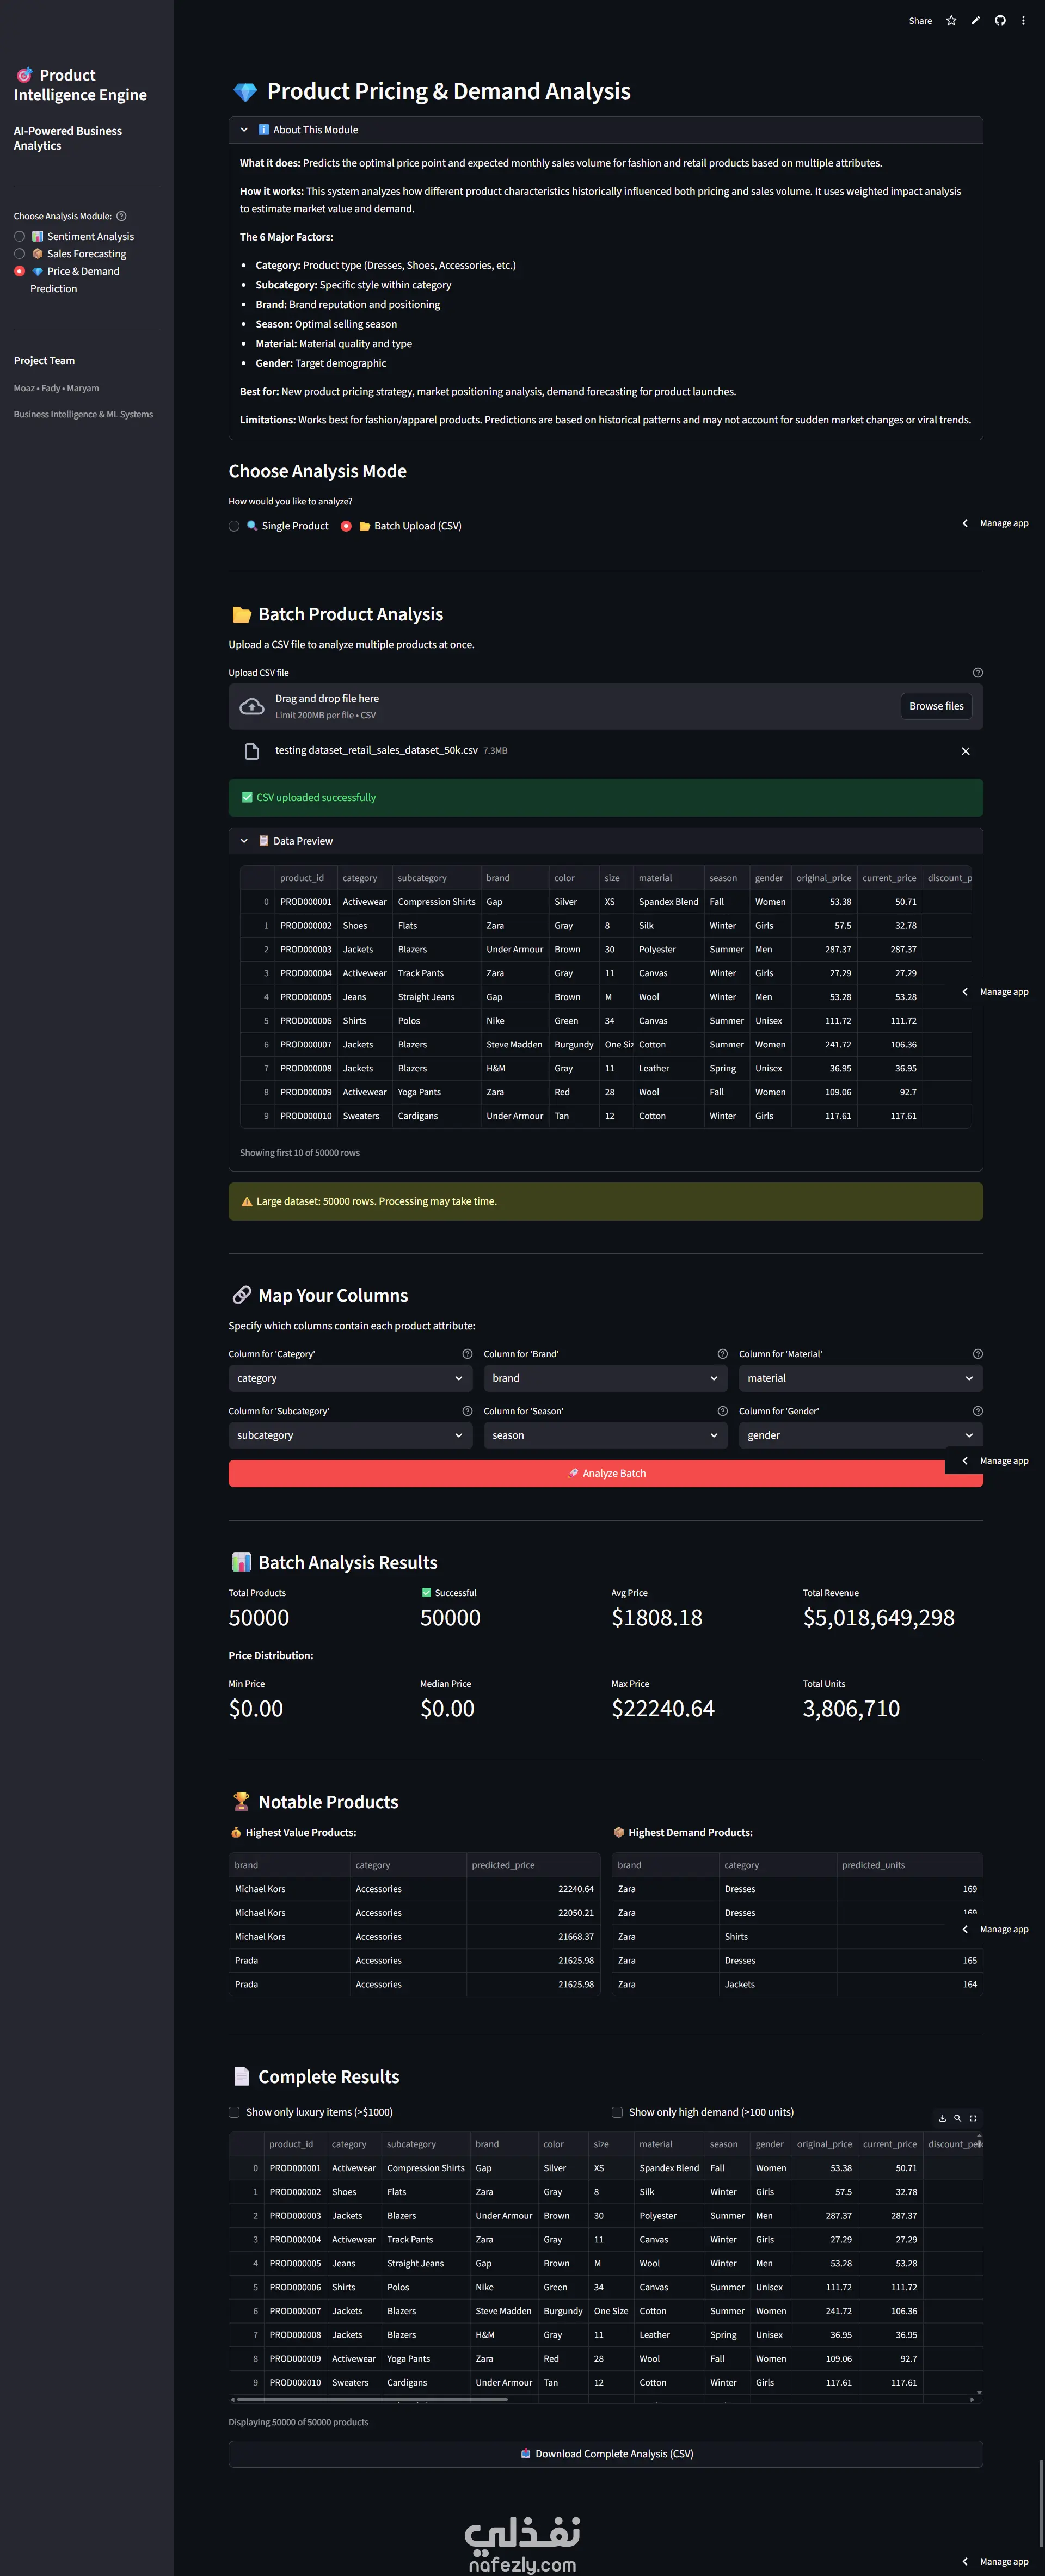1045x2576 pixels.
Task: Open the Column for 'Category' dropdown
Action: [x=350, y=1378]
